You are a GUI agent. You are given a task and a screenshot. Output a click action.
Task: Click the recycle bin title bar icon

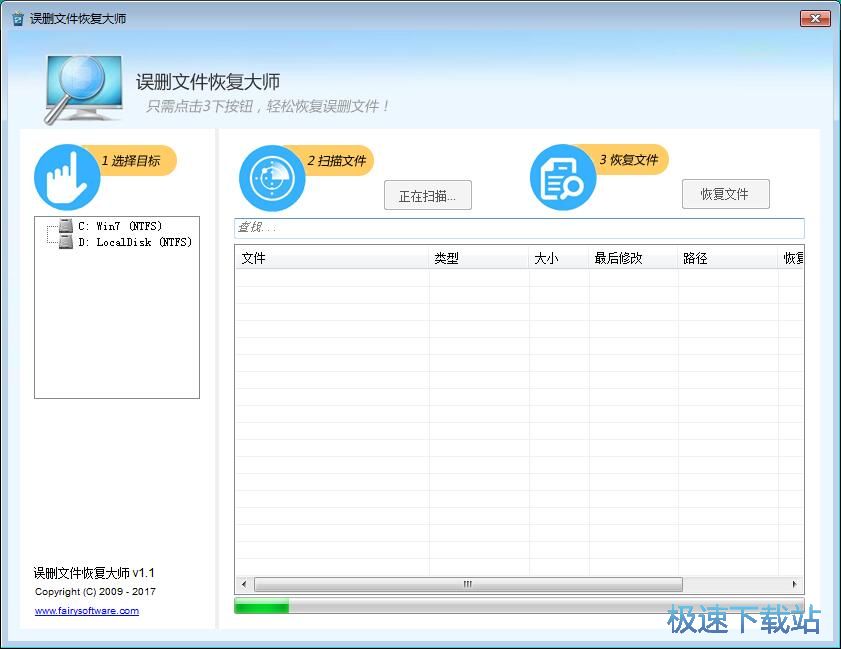18,19
